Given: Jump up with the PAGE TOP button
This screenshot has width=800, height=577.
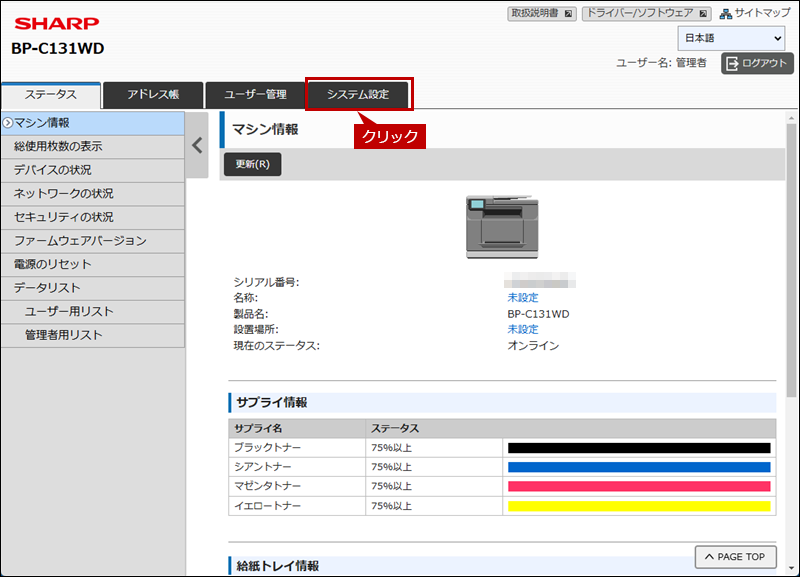Looking at the screenshot, I should (735, 557).
